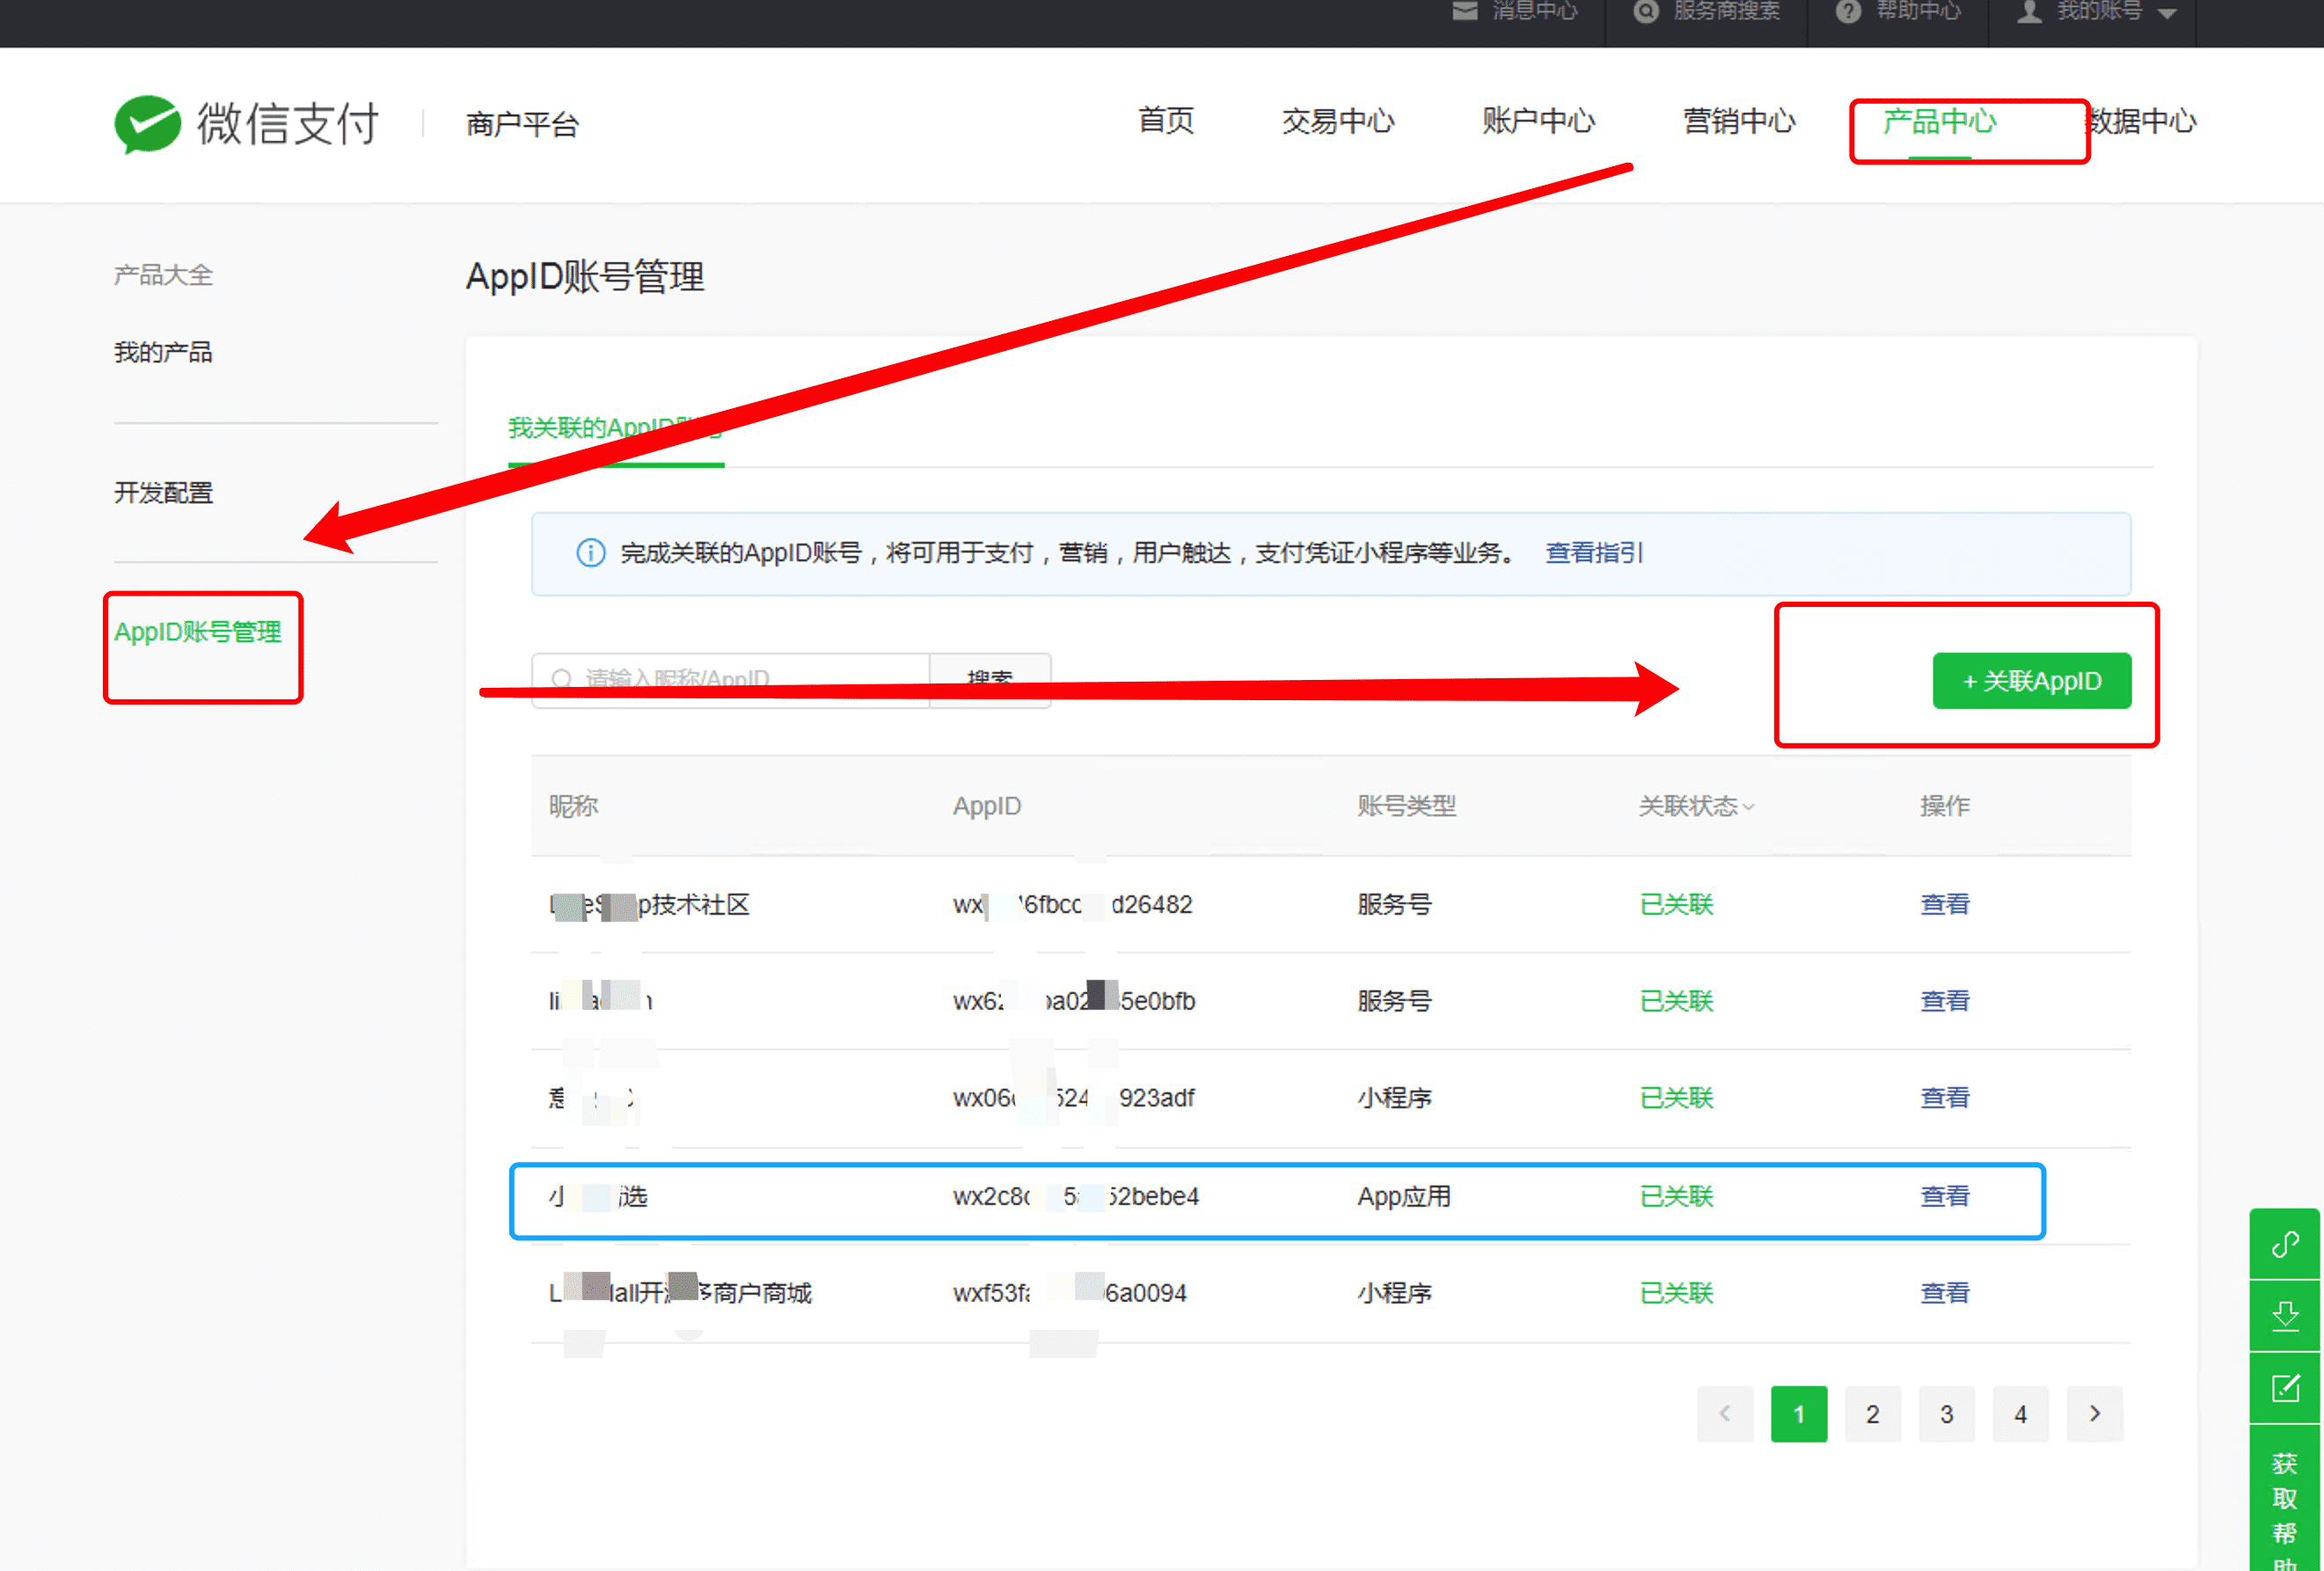Open 账户中心 navigation item
Image resolution: width=2324 pixels, height=1571 pixels.
[1538, 121]
